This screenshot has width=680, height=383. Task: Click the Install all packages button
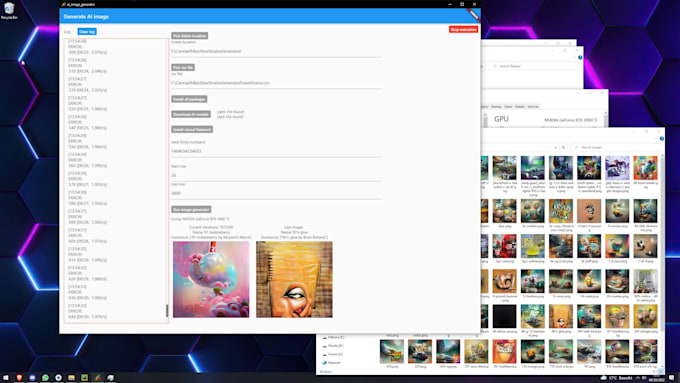point(189,99)
